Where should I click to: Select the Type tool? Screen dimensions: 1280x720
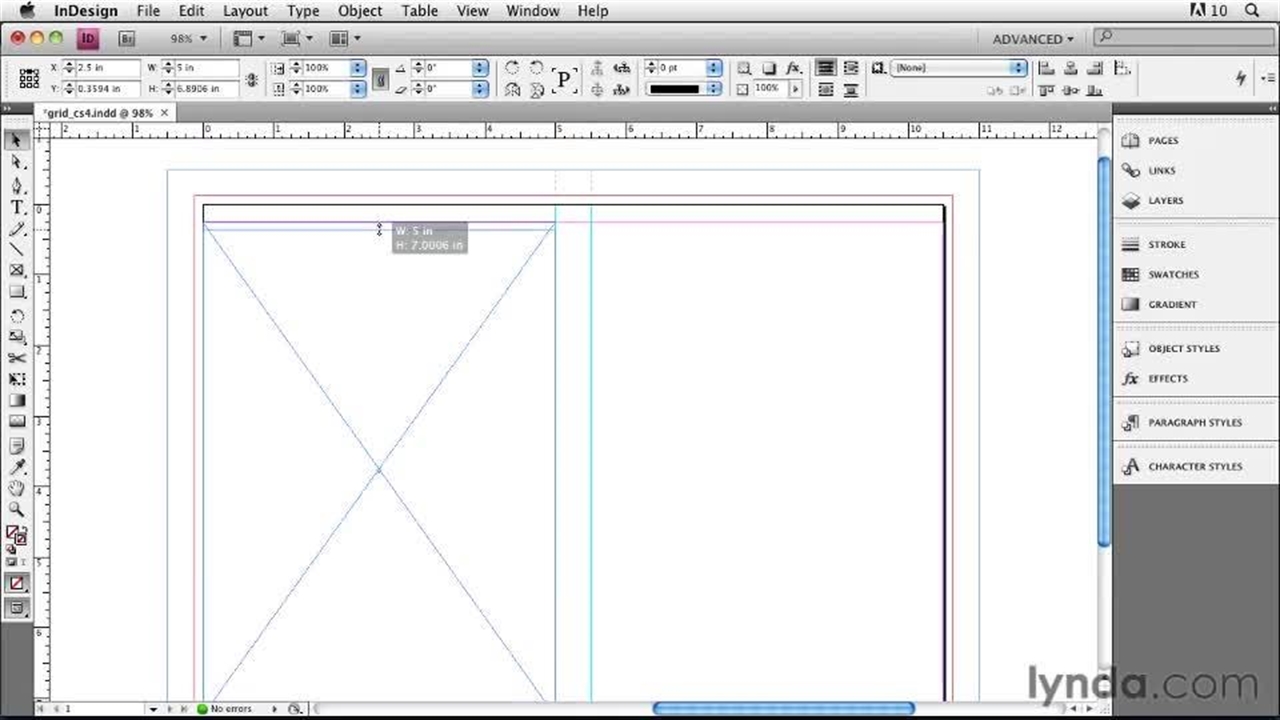click(x=16, y=207)
